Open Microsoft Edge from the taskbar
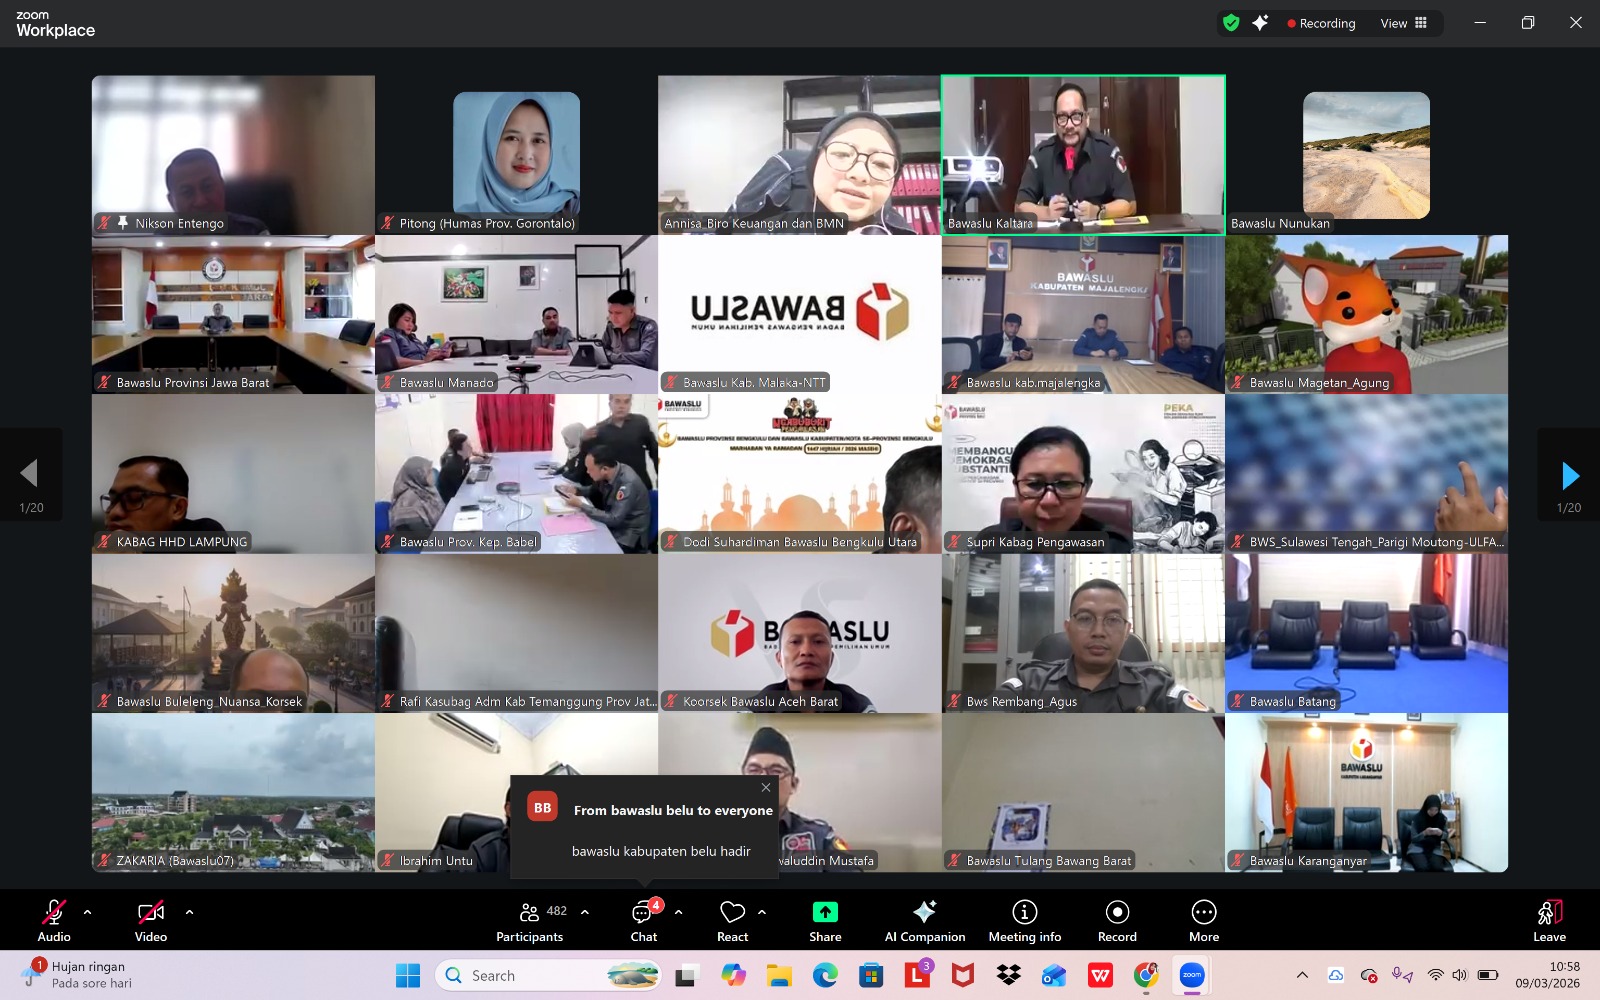Image resolution: width=1600 pixels, height=1000 pixels. click(x=825, y=975)
